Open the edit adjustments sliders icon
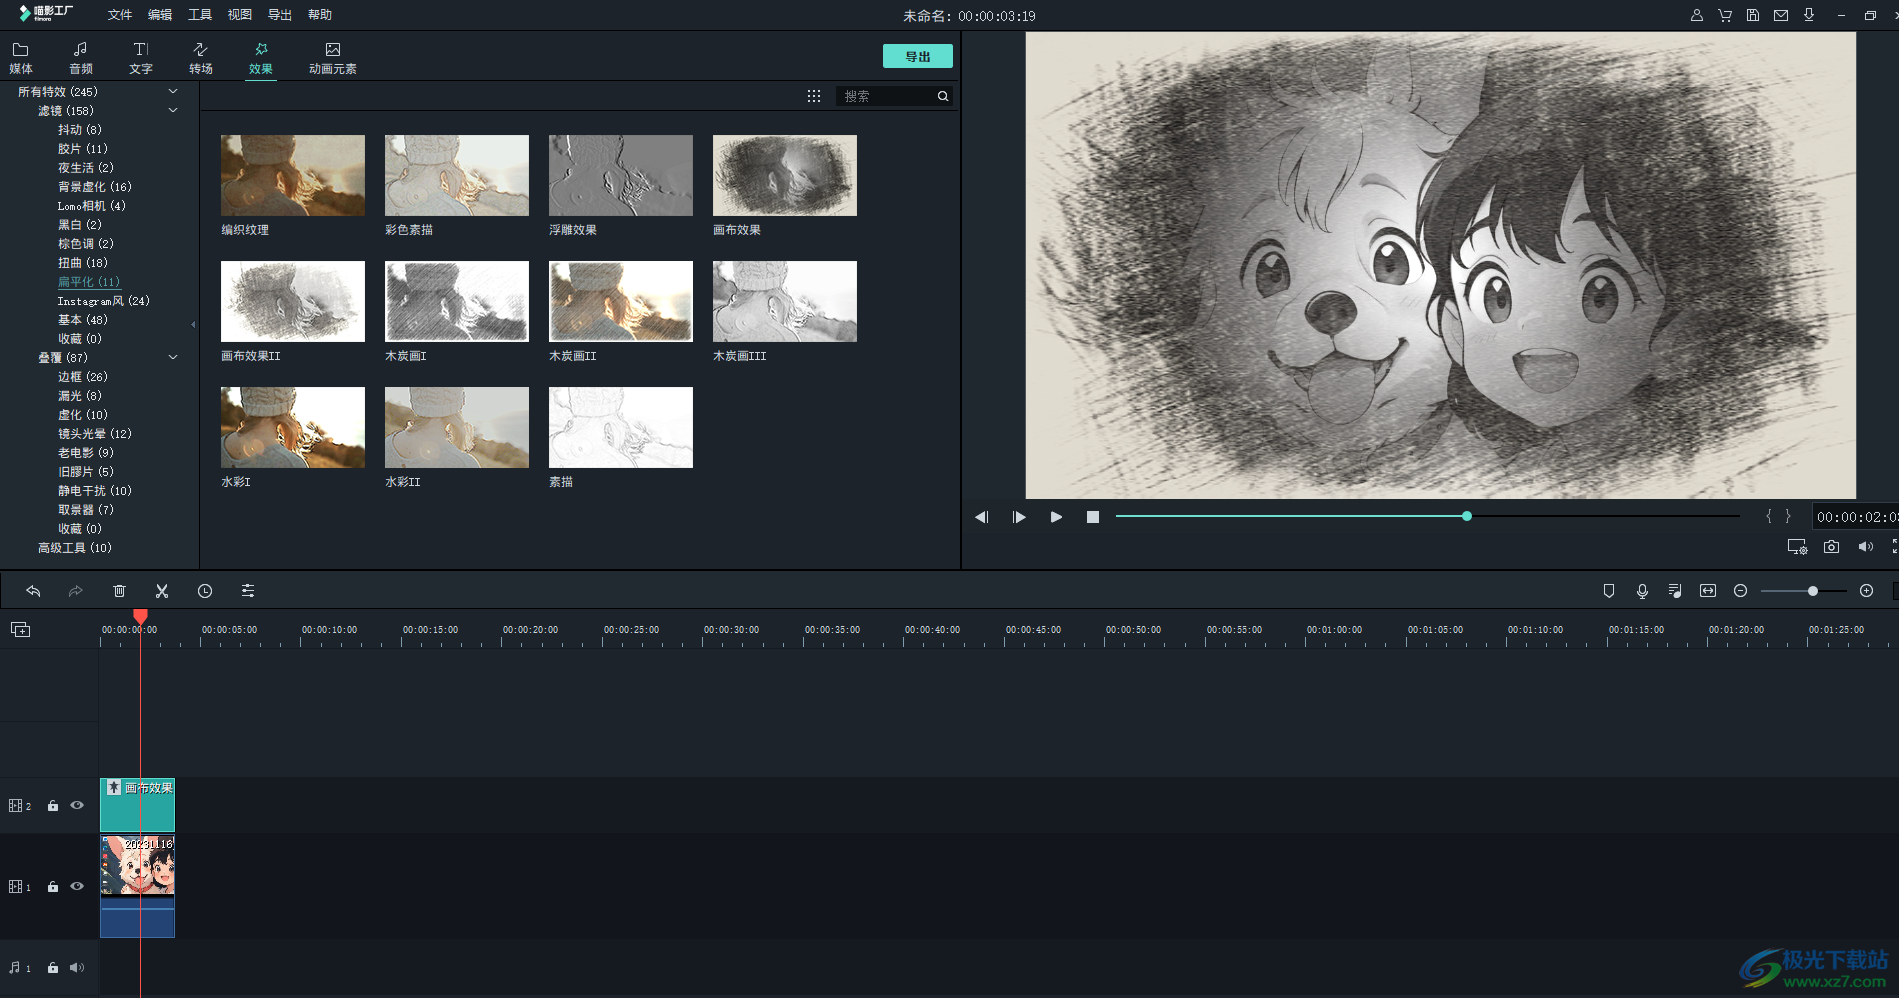The image size is (1899, 998). tap(248, 591)
